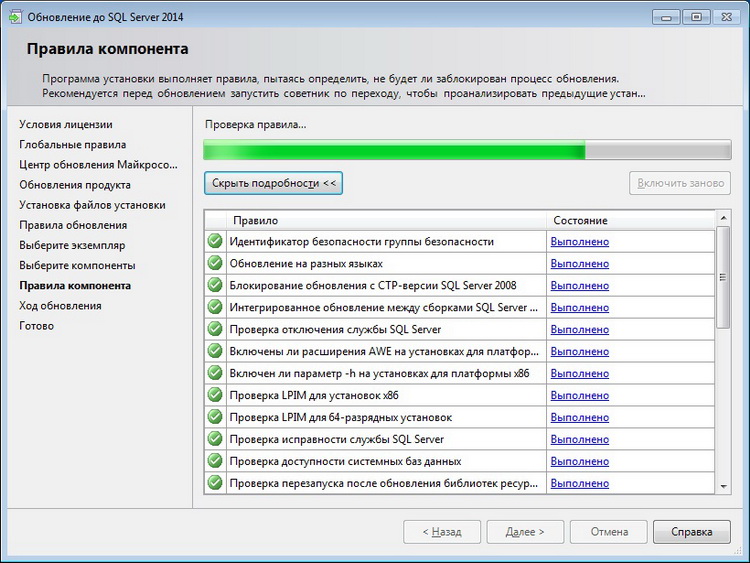
Task: Click check icon for Проверка перезапуска после обновления библиотек
Action: [215, 483]
